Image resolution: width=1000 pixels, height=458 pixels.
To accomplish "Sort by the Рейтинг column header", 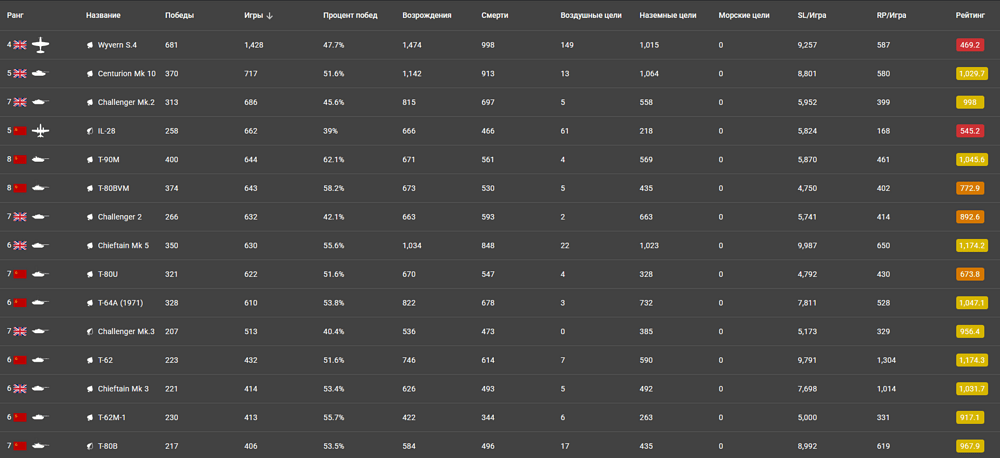I will point(971,16).
